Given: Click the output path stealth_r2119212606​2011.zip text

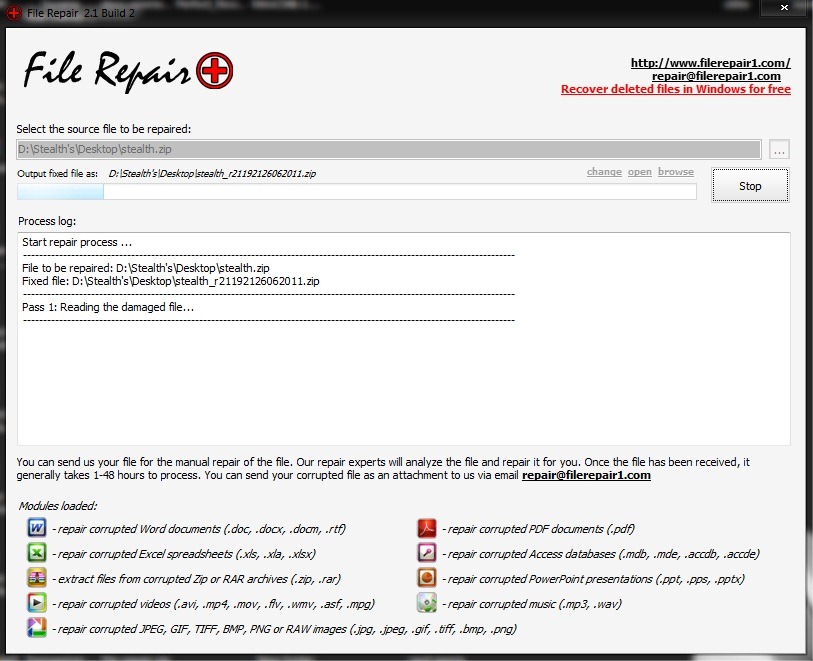Looking at the screenshot, I should (212, 174).
